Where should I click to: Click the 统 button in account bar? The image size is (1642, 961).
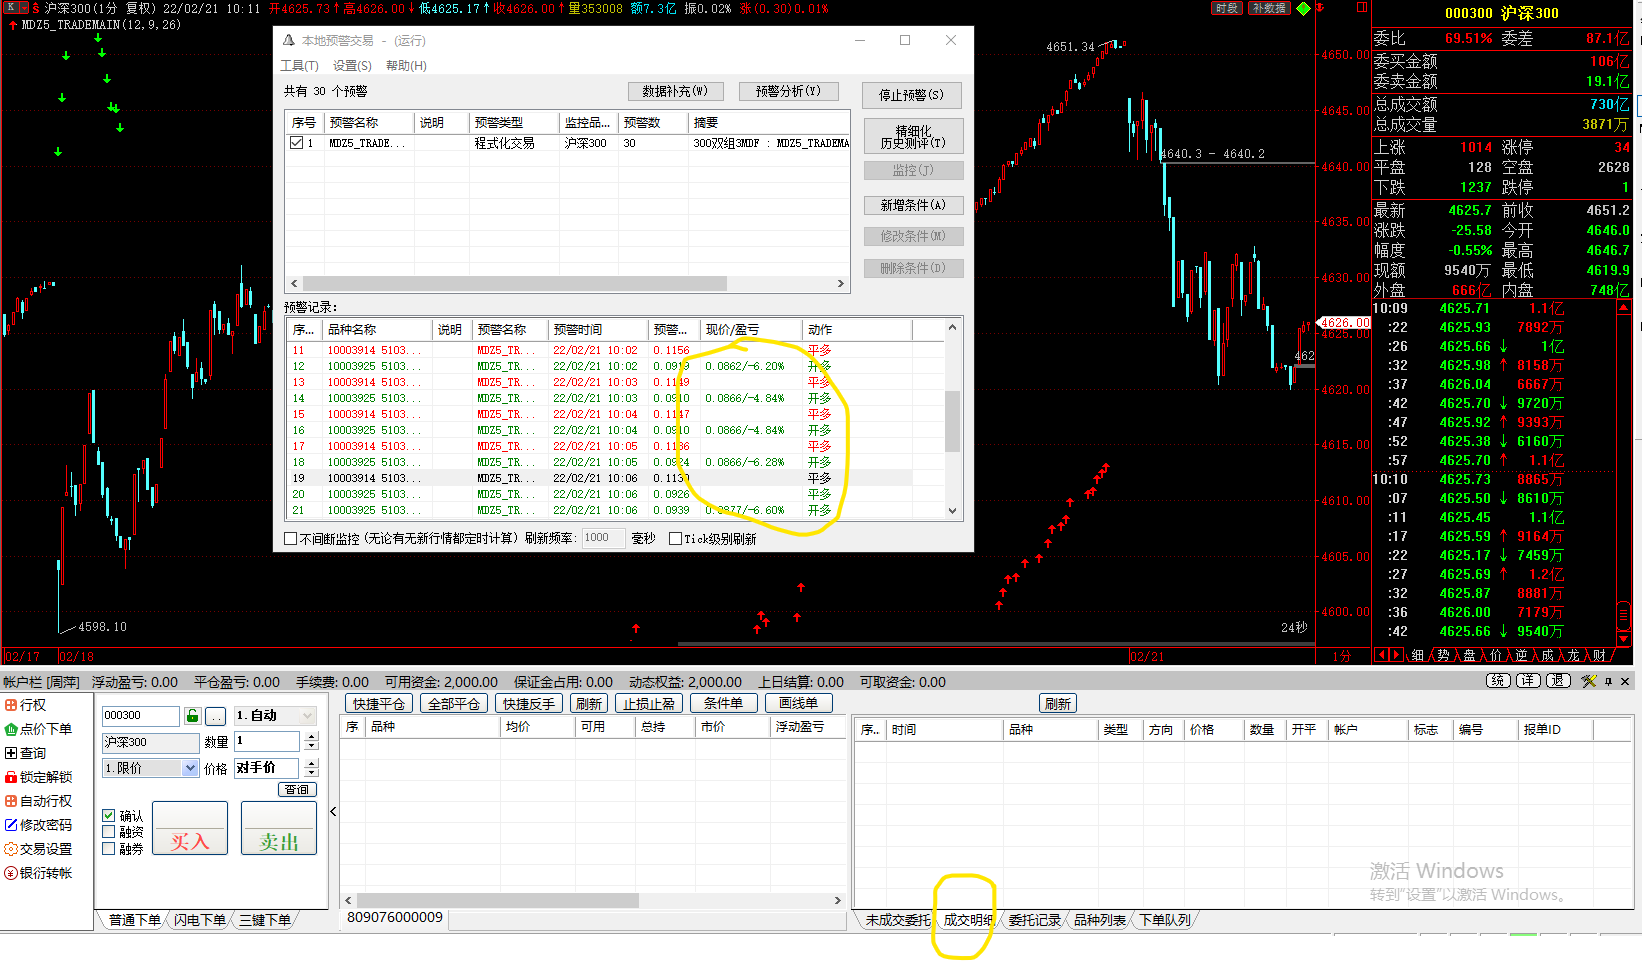pos(1498,681)
